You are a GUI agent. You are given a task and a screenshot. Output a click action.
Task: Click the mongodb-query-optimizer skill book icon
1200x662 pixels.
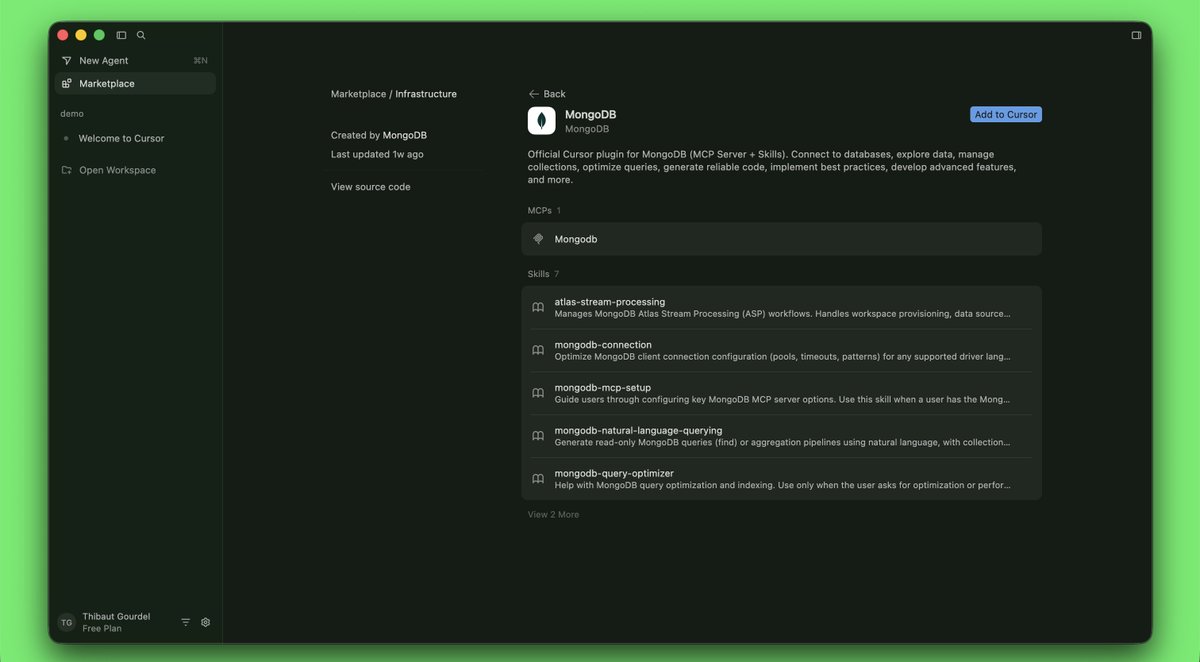[538, 478]
